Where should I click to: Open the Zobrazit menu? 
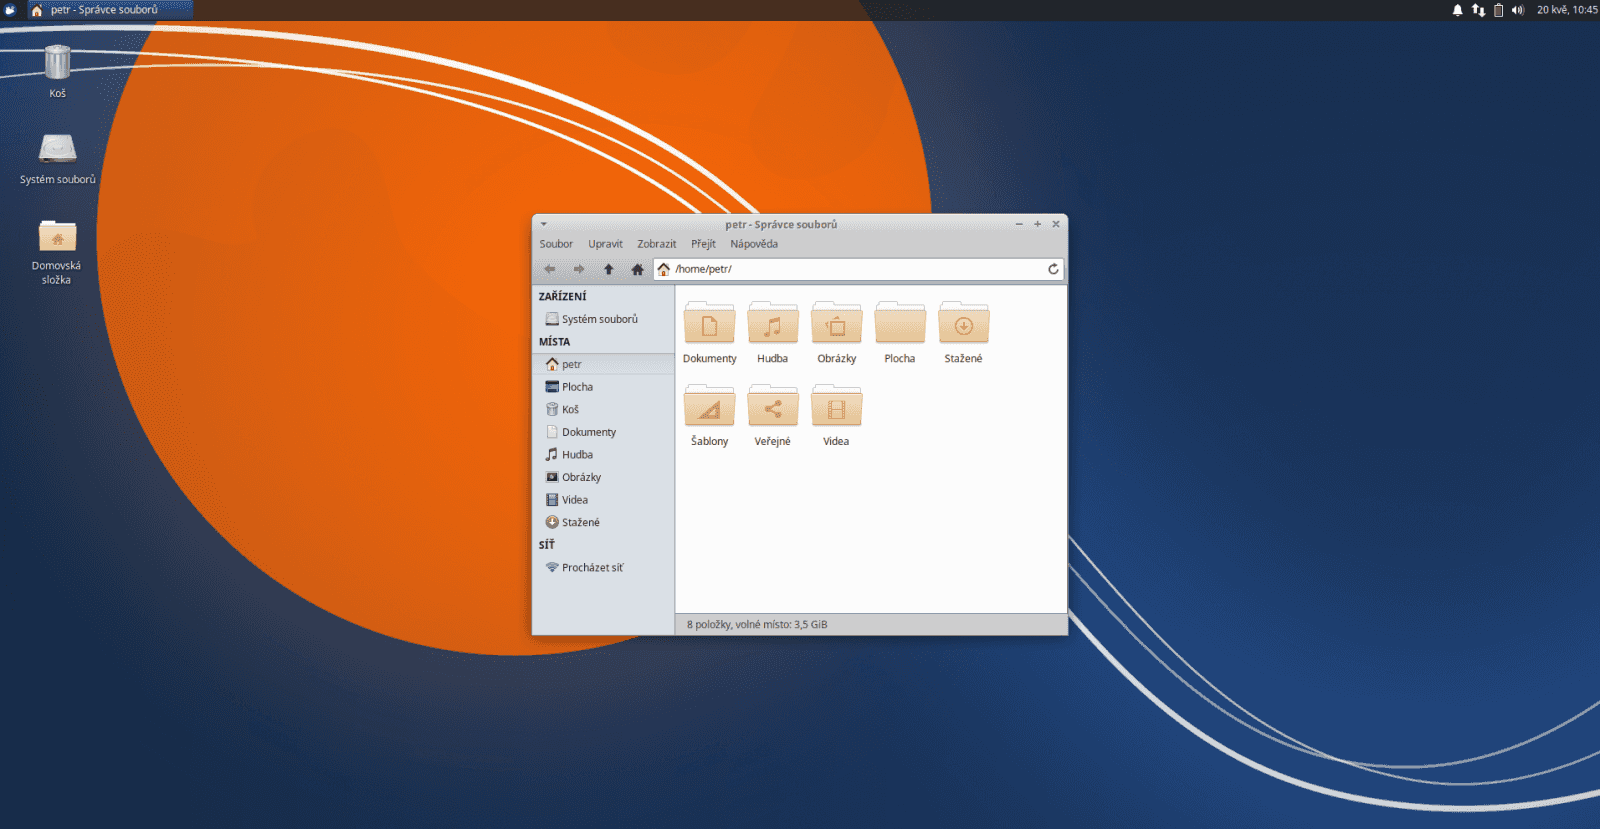pyautogui.click(x=656, y=244)
